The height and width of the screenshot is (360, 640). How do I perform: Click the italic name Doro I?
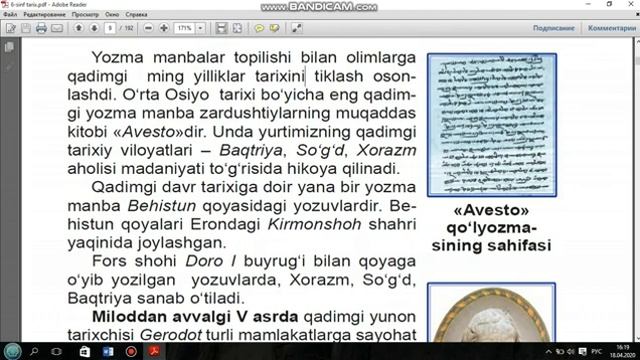click(211, 261)
